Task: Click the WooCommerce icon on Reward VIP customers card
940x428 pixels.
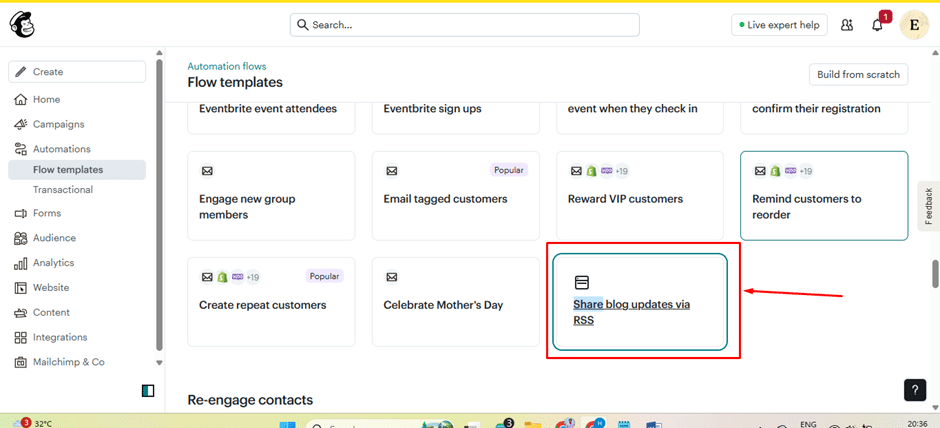Action: coord(605,171)
